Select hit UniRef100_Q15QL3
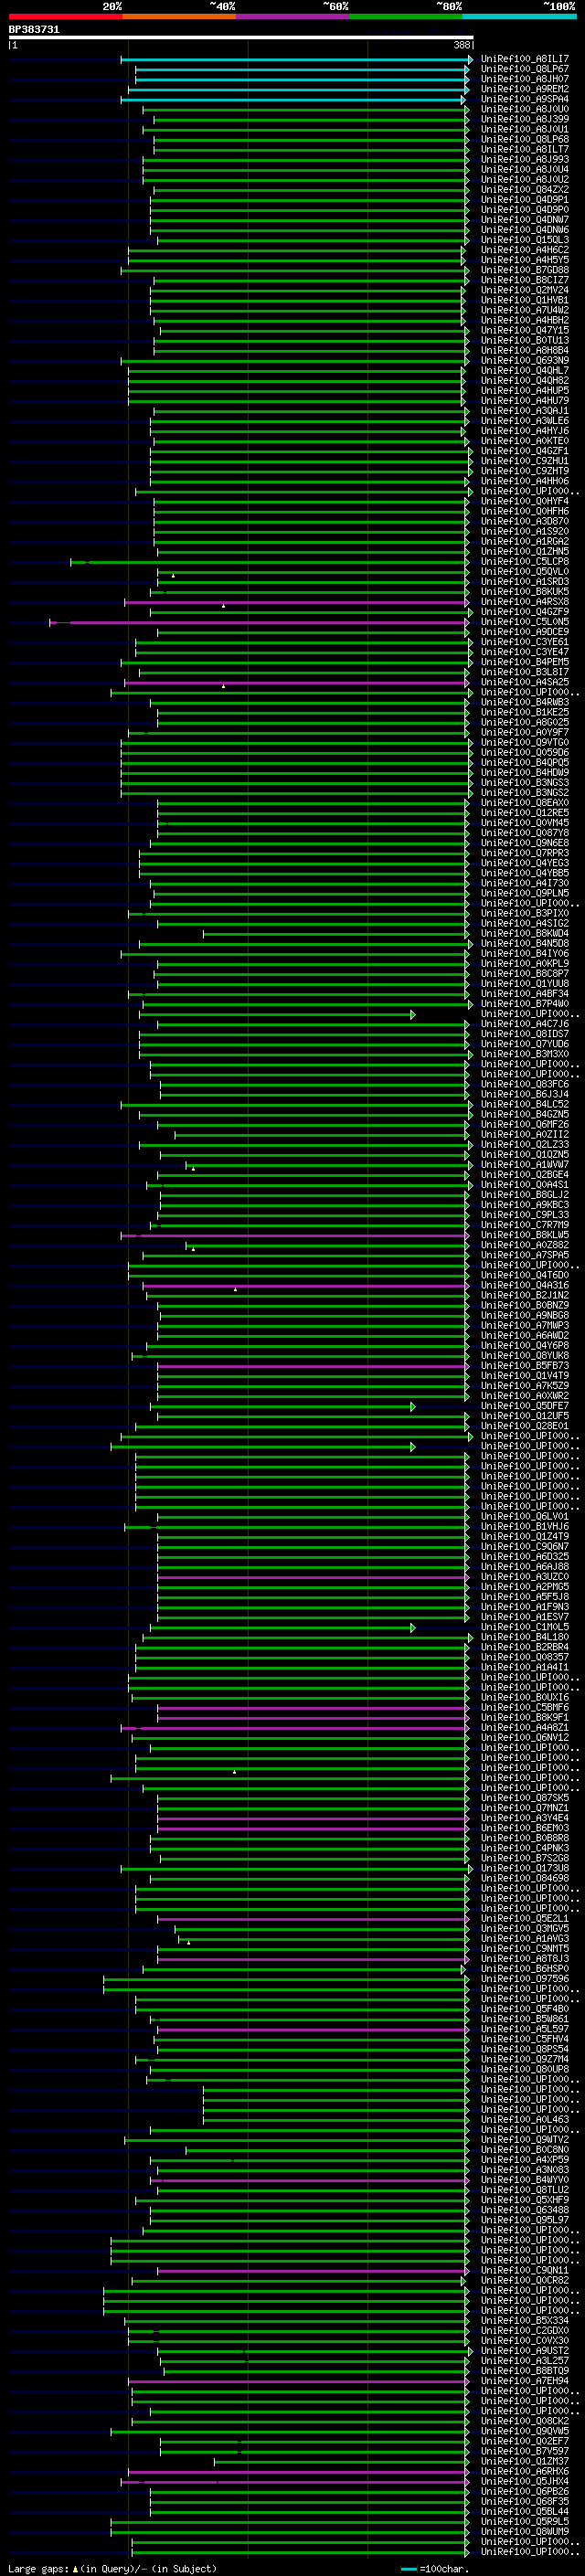The image size is (585, 2576). (525, 240)
